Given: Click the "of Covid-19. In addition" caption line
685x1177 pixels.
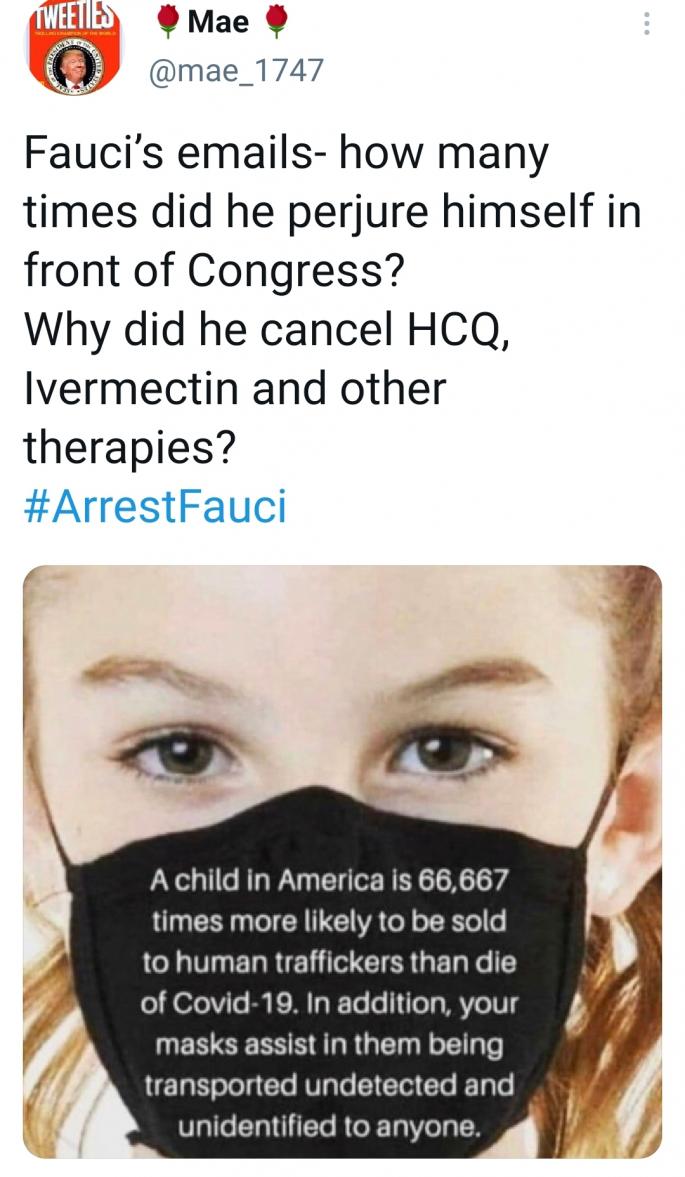Looking at the screenshot, I should pyautogui.click(x=329, y=1004).
